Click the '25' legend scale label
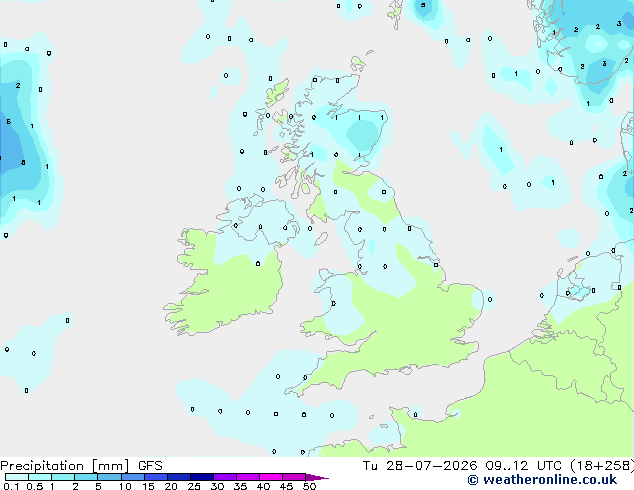 point(194,486)
